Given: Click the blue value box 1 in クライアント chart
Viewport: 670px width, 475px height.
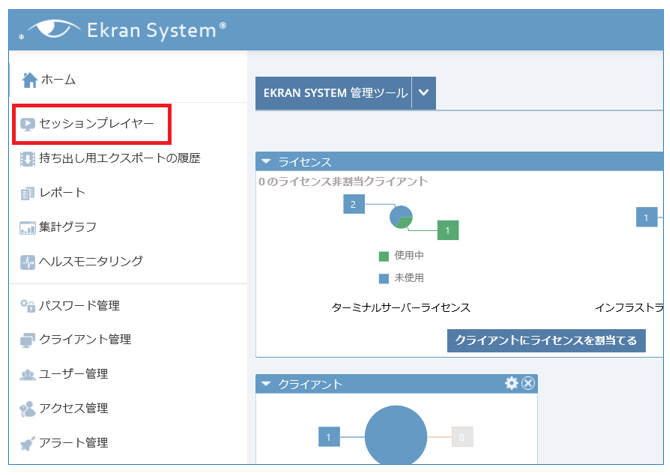Looking at the screenshot, I should point(329,437).
